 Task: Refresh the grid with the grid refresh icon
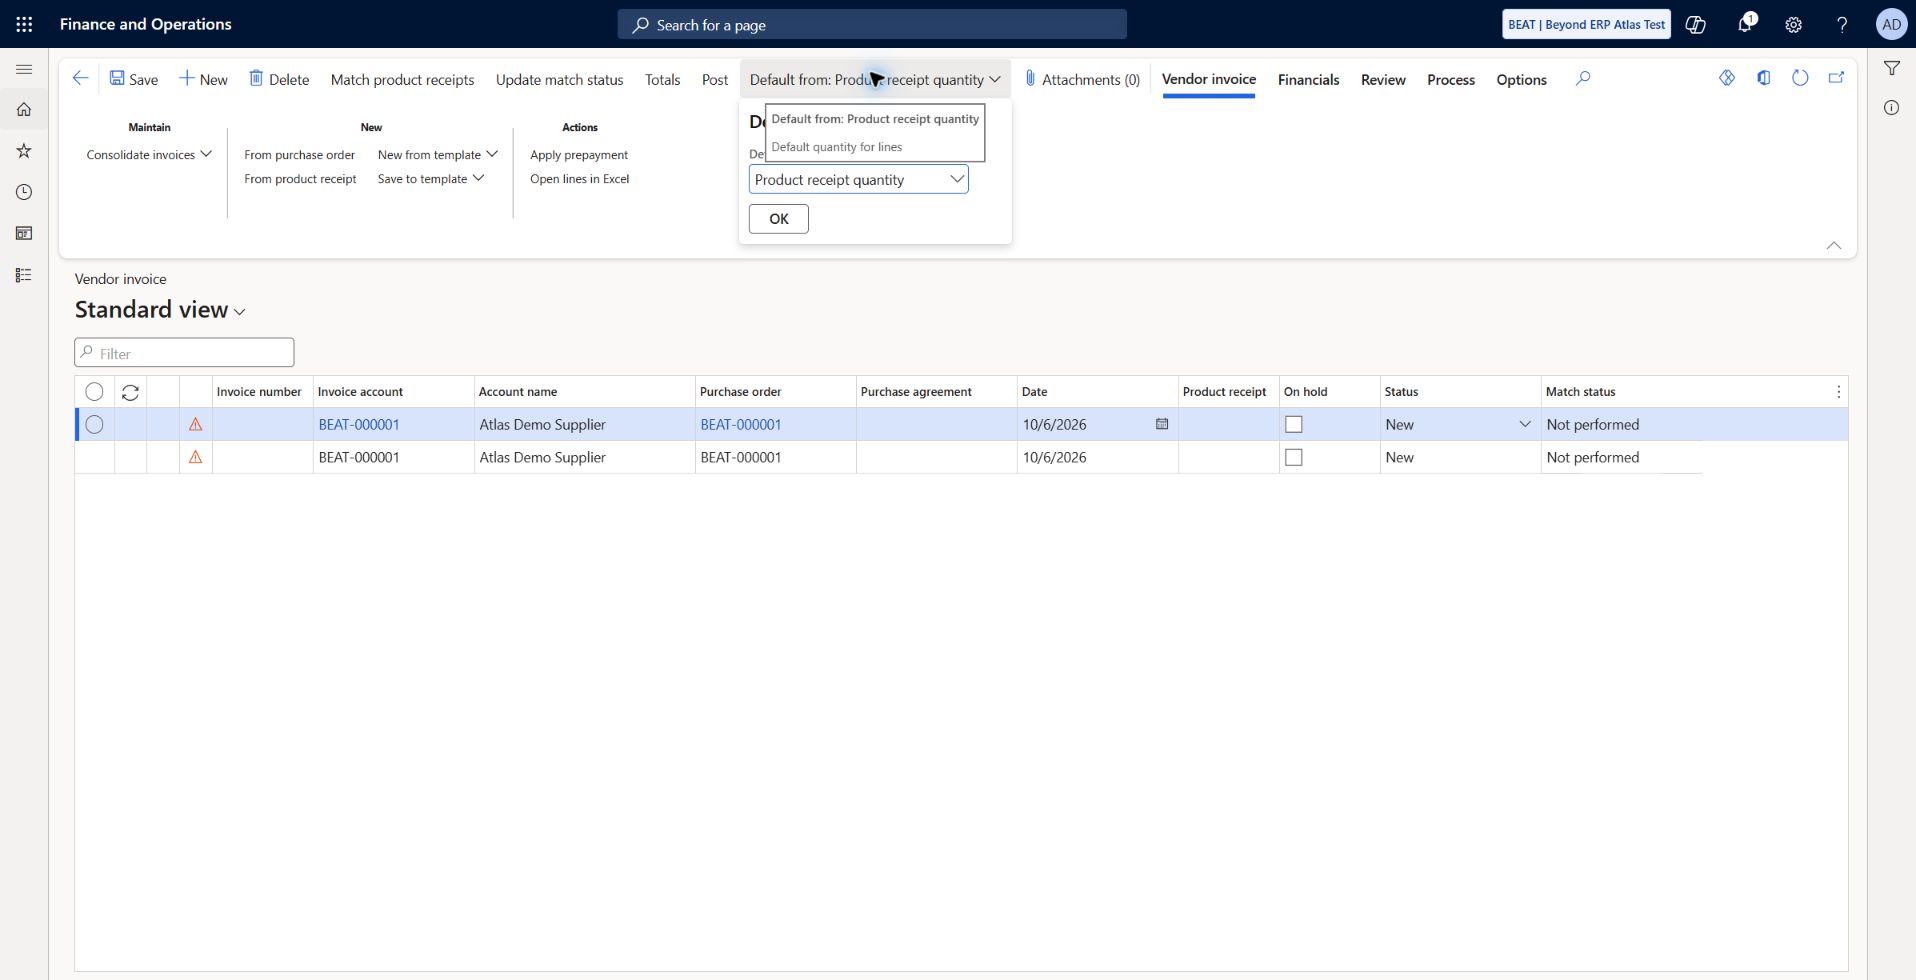[x=130, y=392]
